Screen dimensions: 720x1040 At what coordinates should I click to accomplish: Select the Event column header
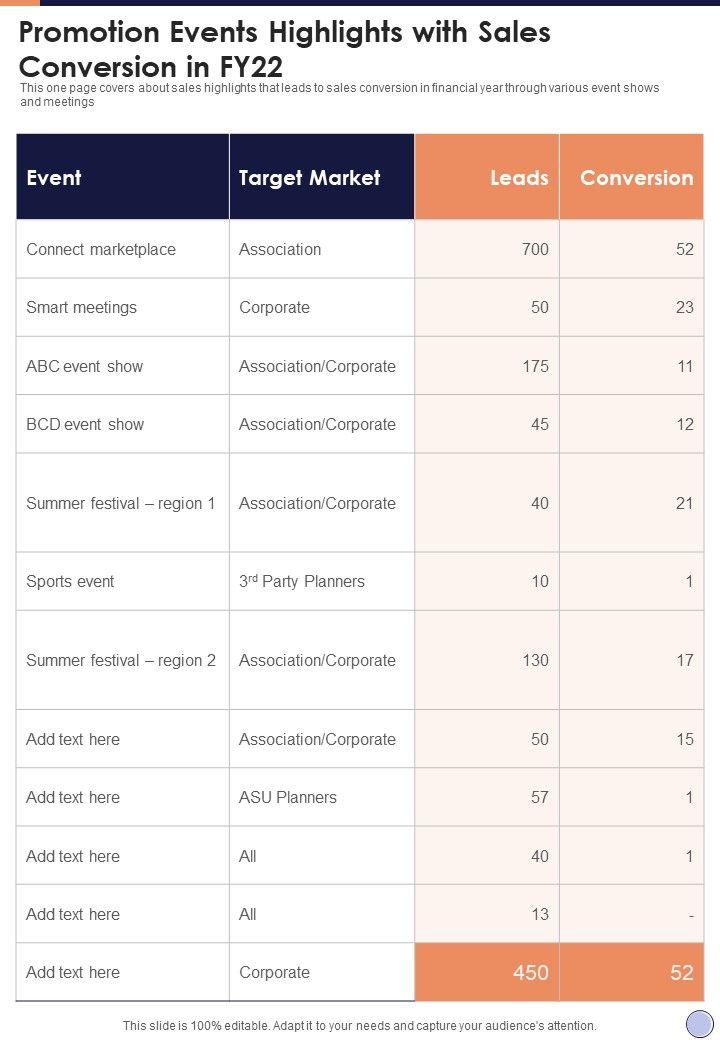point(54,178)
